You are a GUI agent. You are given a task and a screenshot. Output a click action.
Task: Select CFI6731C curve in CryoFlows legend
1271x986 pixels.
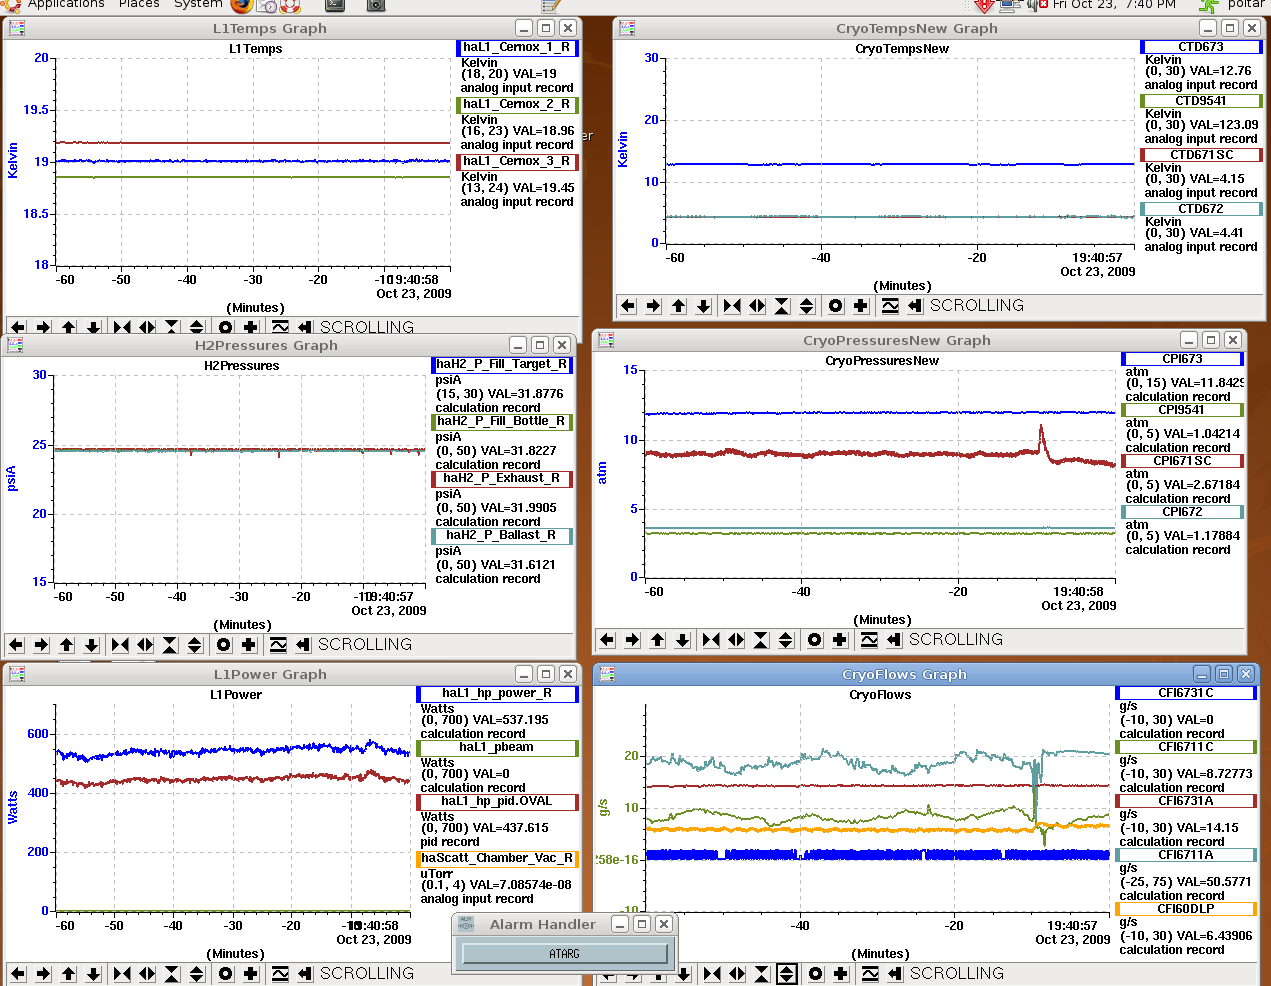click(x=1186, y=693)
